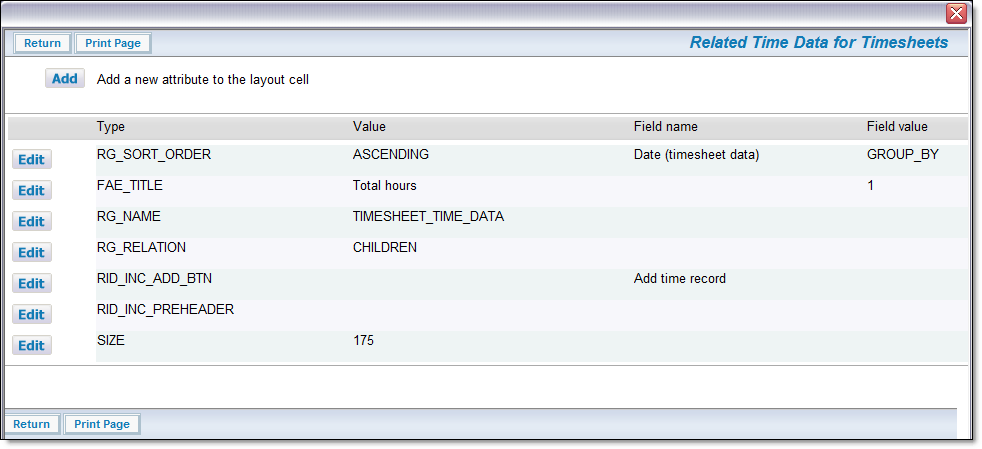Edit the RG_NAME attribute row
This screenshot has width=982, height=449.
point(31,222)
